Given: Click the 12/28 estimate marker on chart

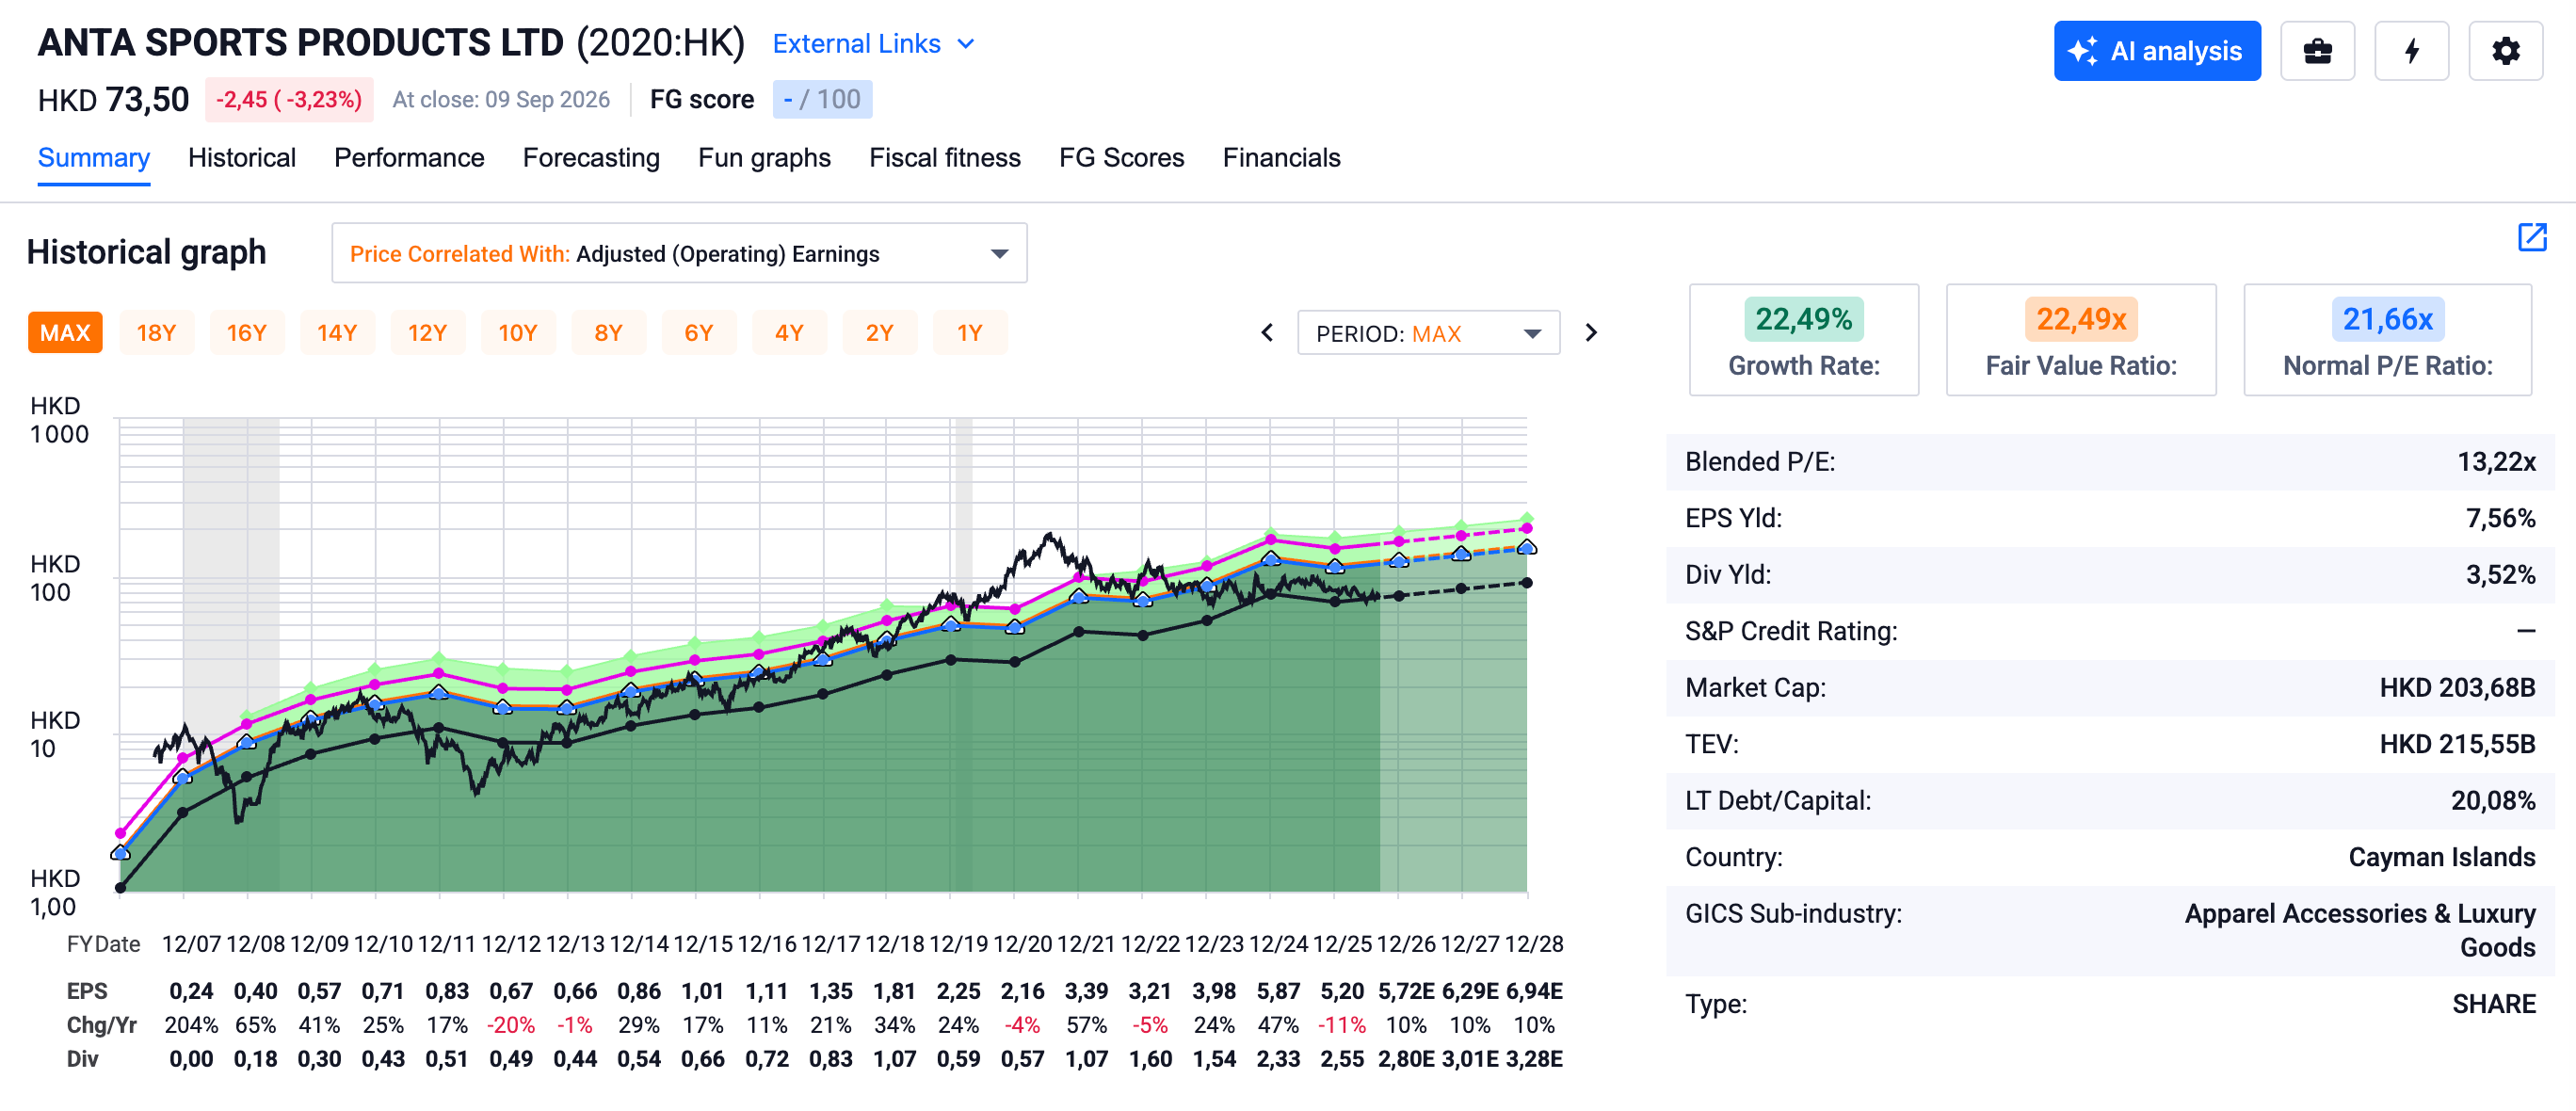Looking at the screenshot, I should (x=1526, y=547).
